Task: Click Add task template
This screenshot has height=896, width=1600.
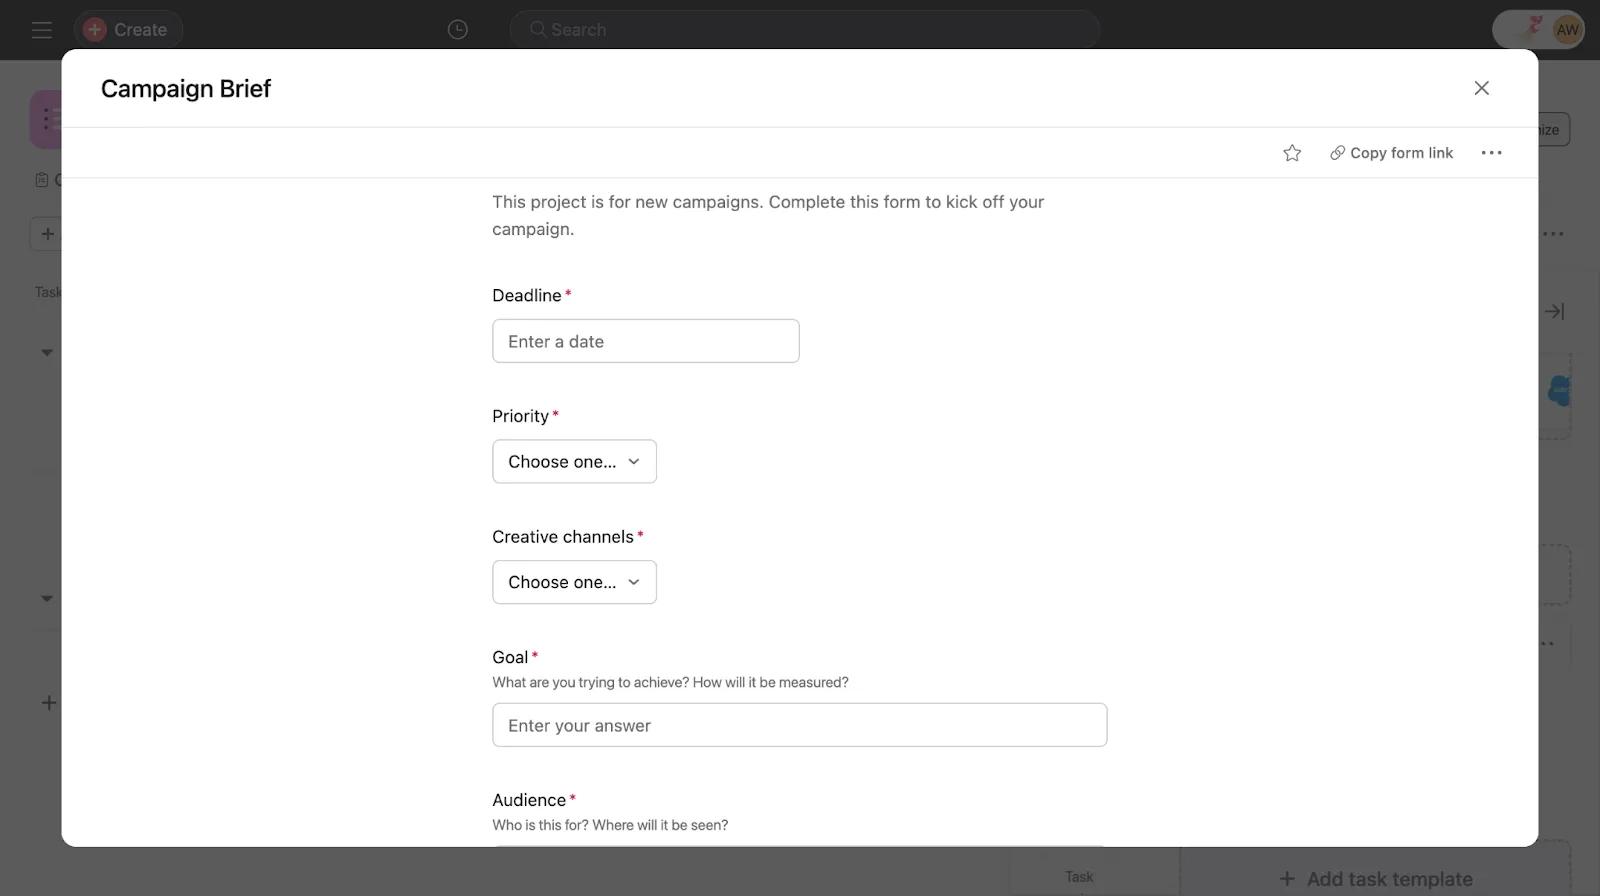Action: click(x=1376, y=879)
